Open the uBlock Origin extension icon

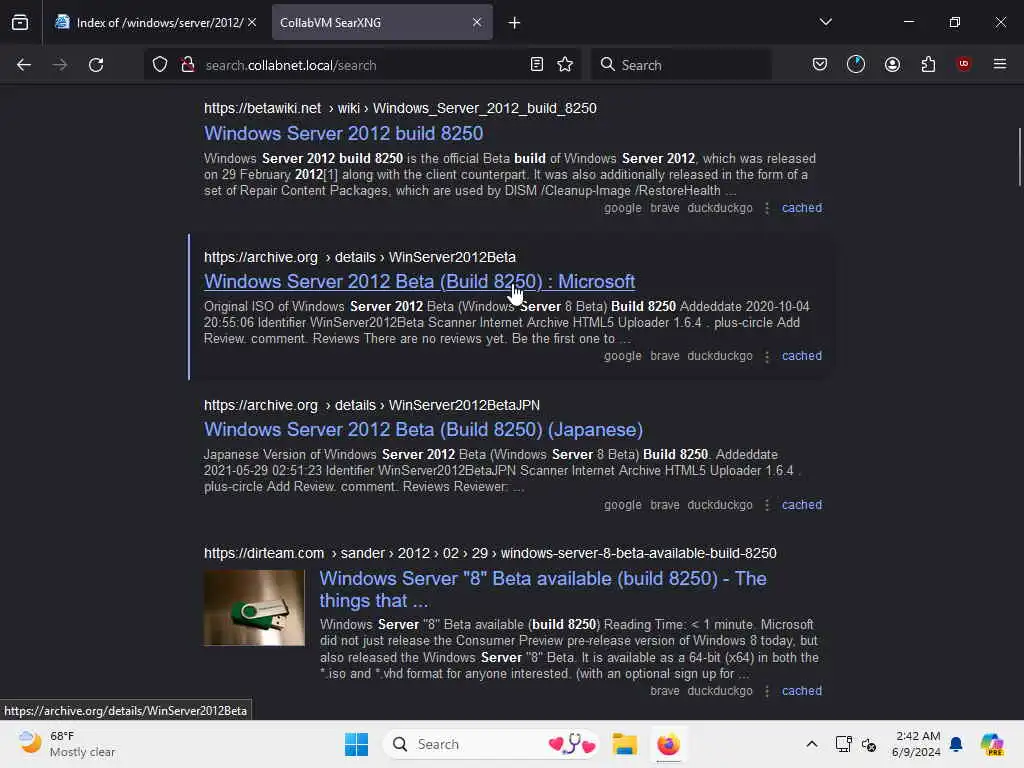click(963, 64)
